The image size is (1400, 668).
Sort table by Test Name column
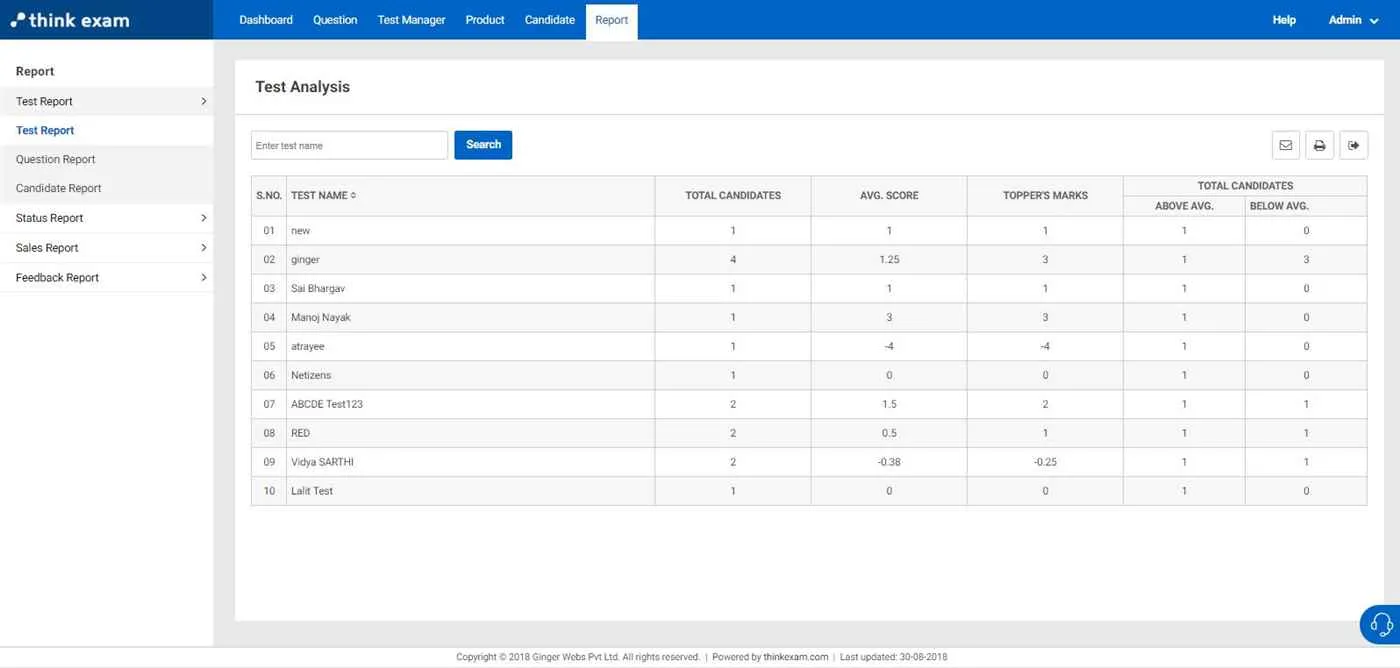point(318,195)
